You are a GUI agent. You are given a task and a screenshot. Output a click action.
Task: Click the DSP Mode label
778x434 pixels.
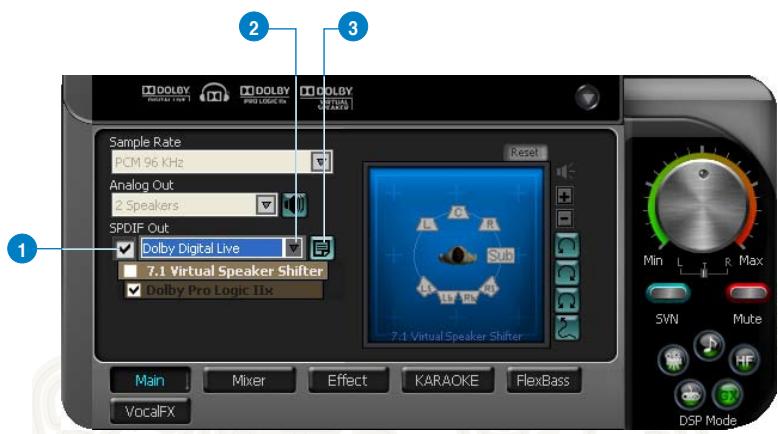coord(708,420)
